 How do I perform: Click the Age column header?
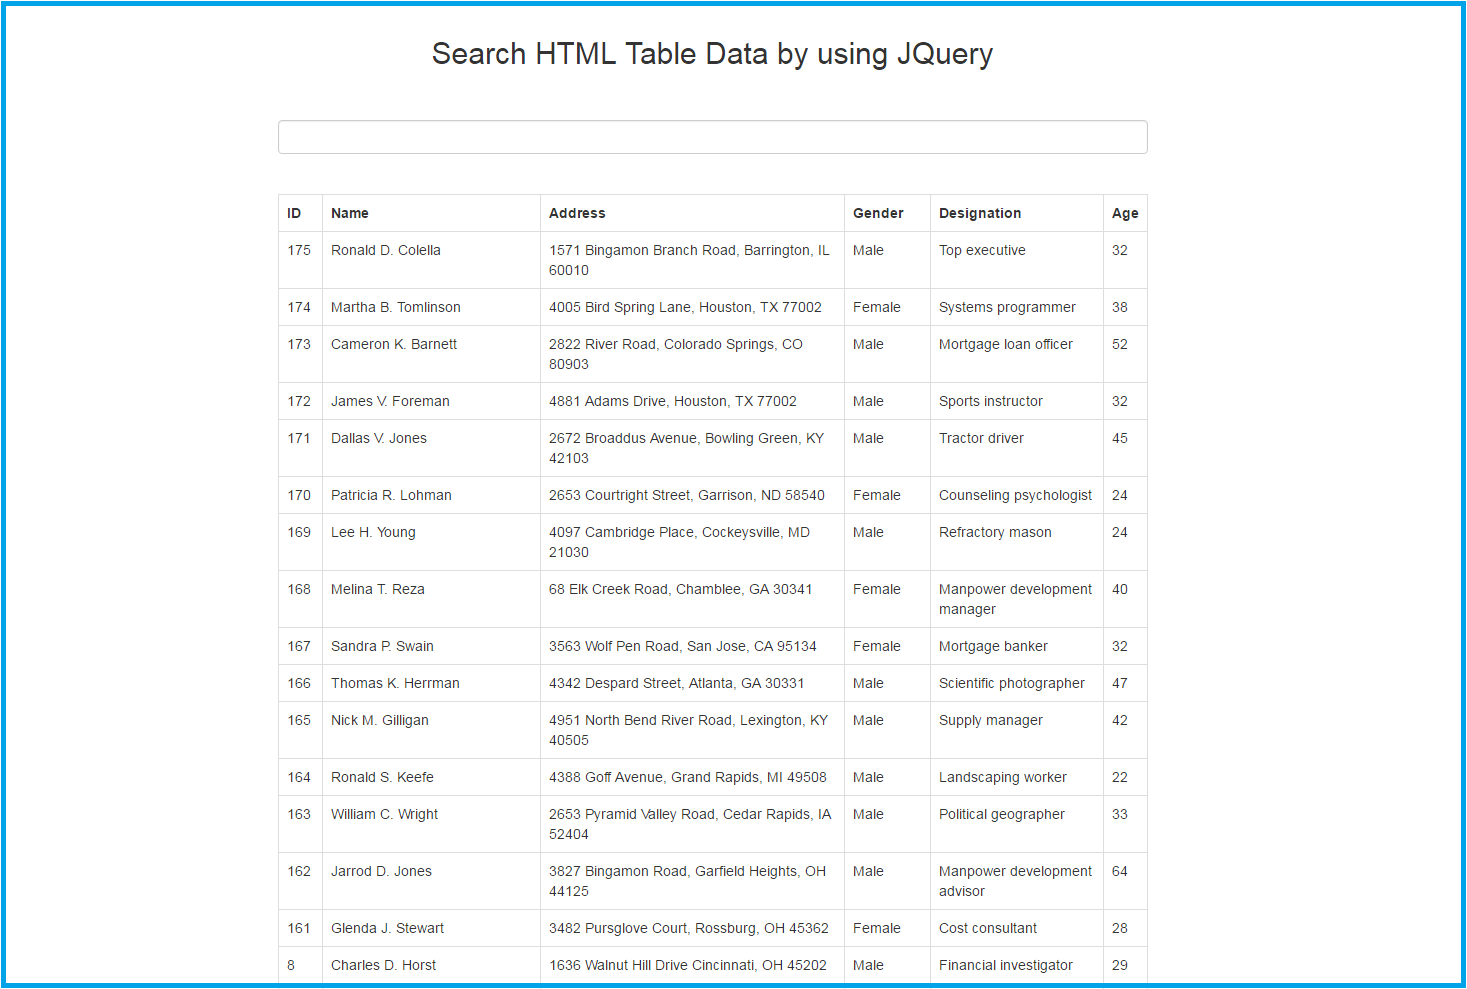coord(1125,213)
